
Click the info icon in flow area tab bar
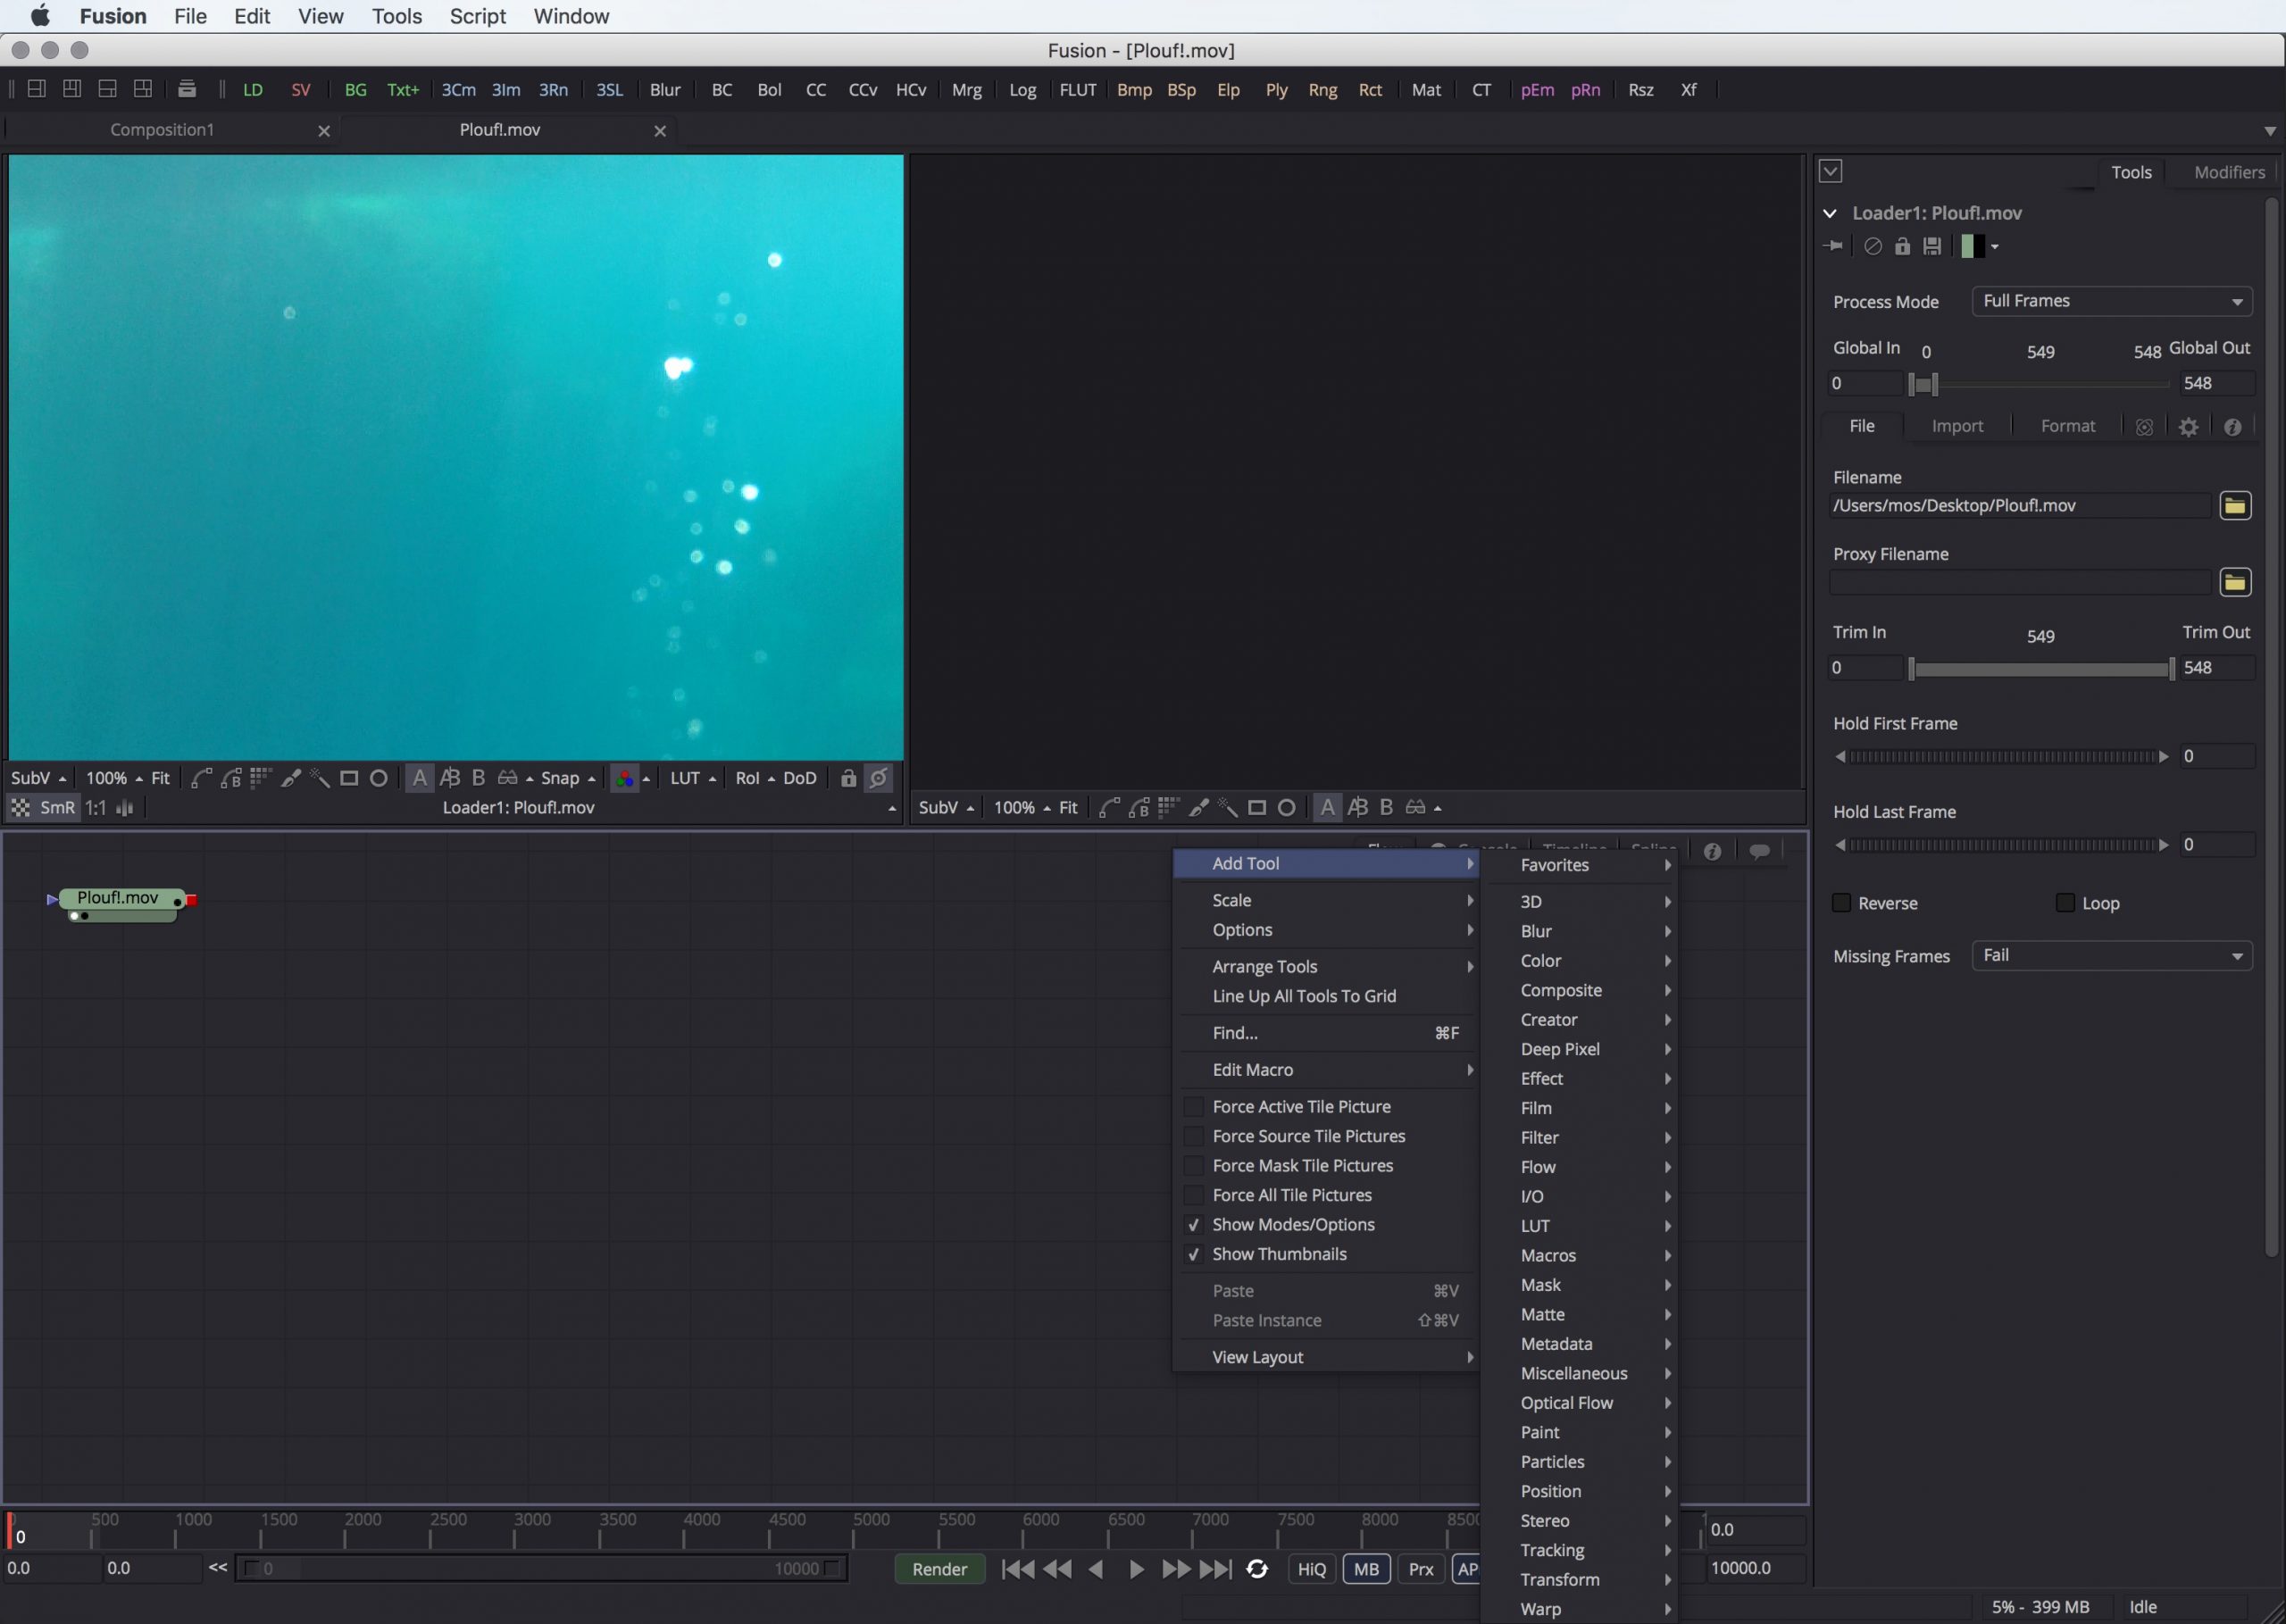pyautogui.click(x=1712, y=851)
